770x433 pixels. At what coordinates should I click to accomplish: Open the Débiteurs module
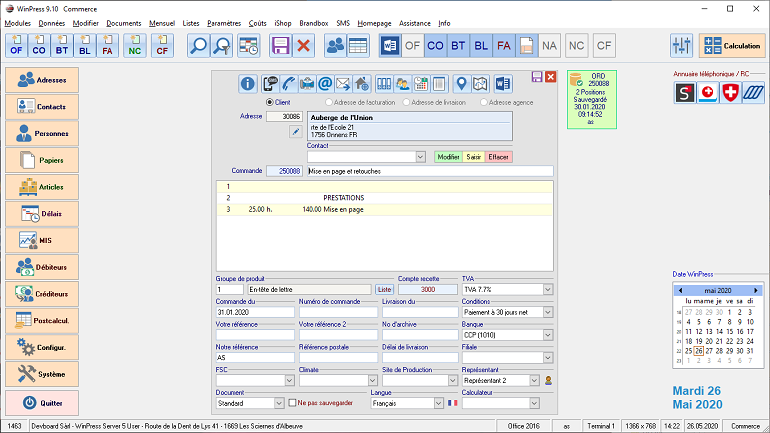click(42, 267)
